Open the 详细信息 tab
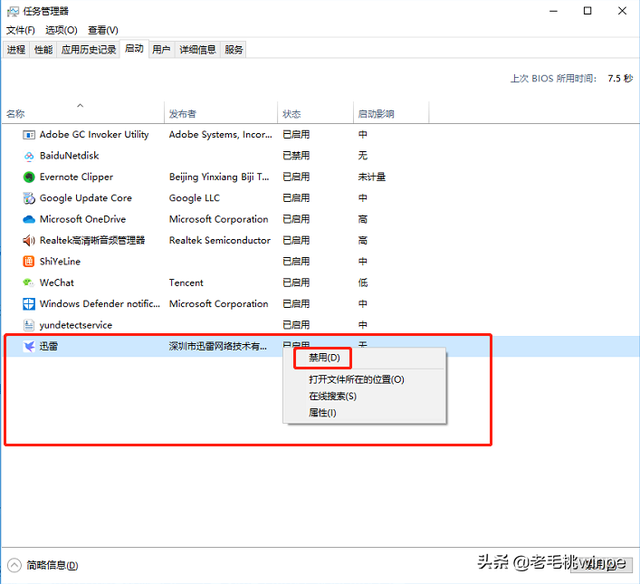The image size is (640, 584). coord(198,50)
